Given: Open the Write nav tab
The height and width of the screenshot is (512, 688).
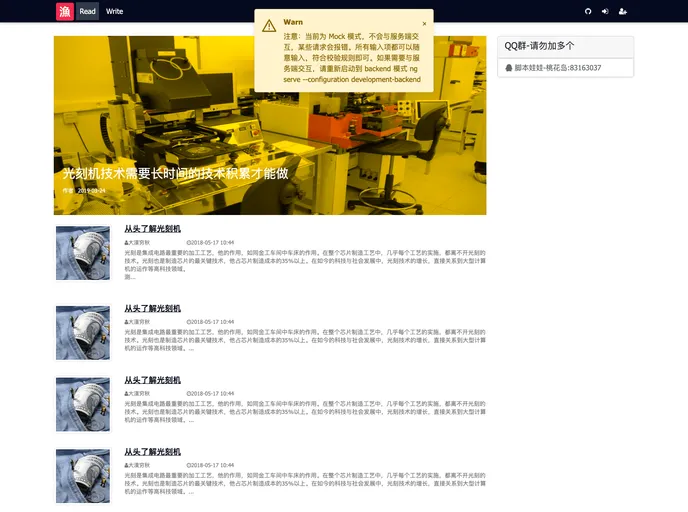Looking at the screenshot, I should 115,11.
